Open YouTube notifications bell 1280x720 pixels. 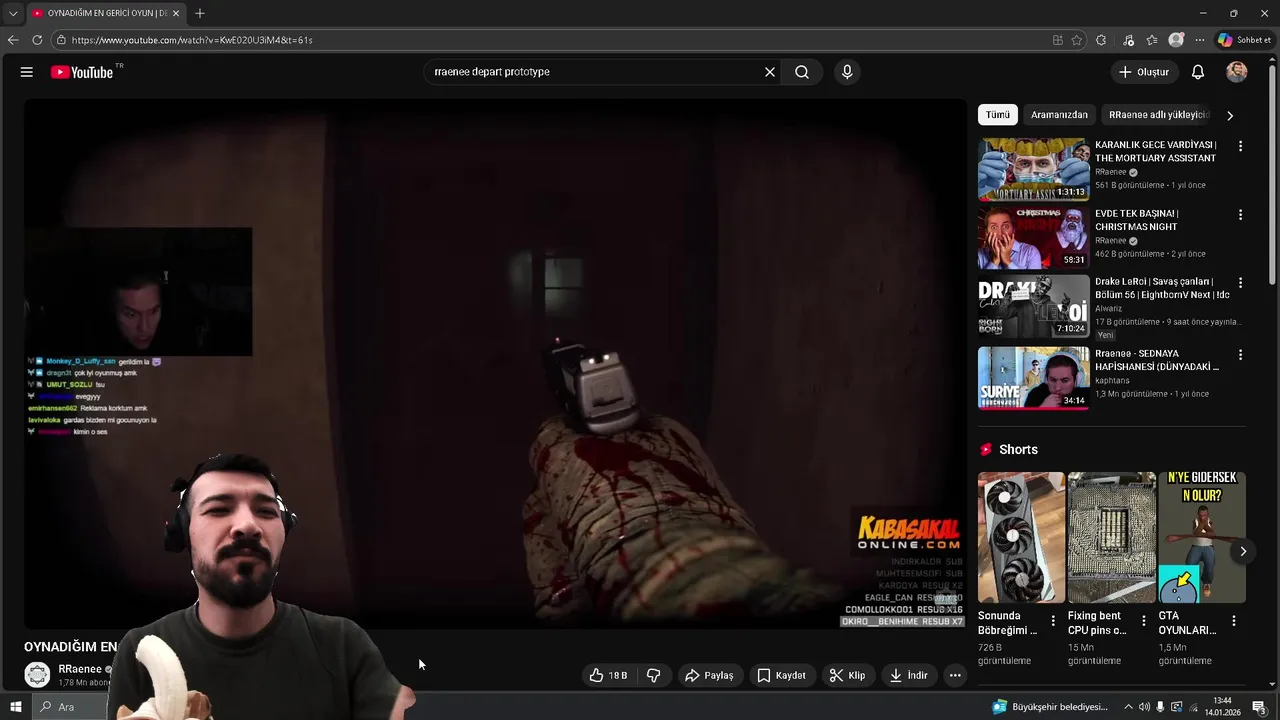[x=1198, y=72]
